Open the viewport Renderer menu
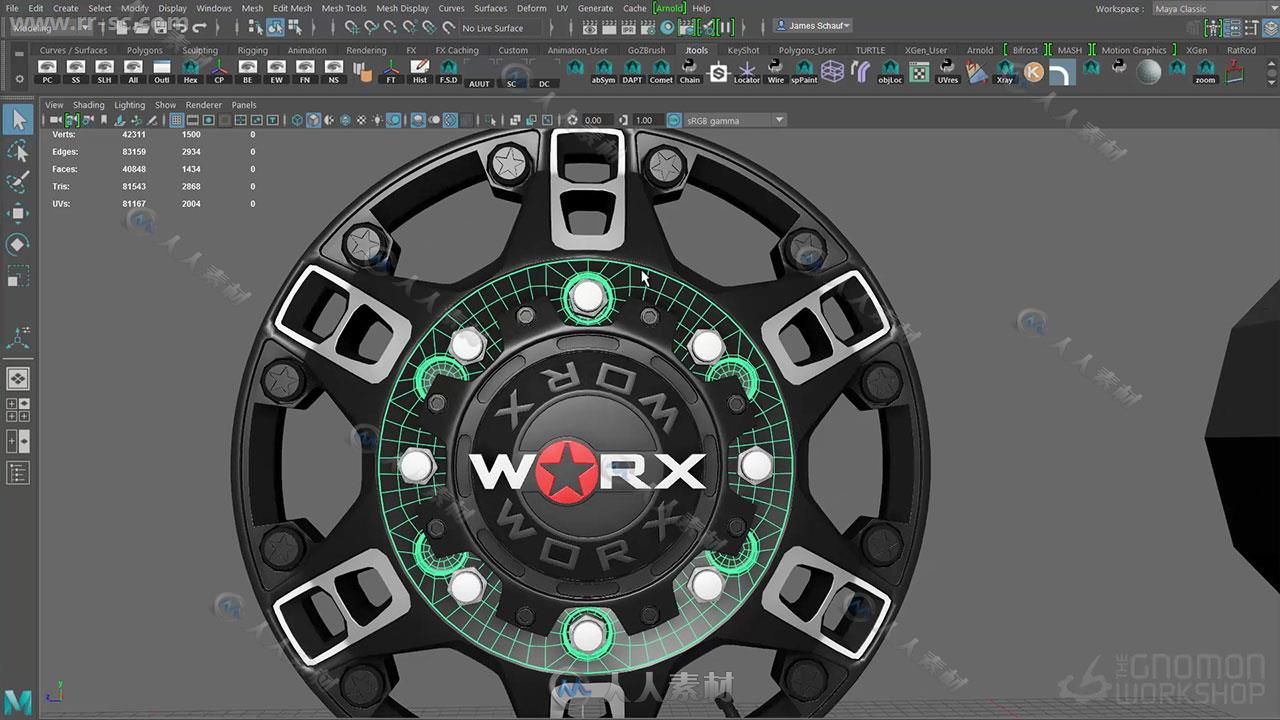The width and height of the screenshot is (1280, 720). click(x=204, y=104)
